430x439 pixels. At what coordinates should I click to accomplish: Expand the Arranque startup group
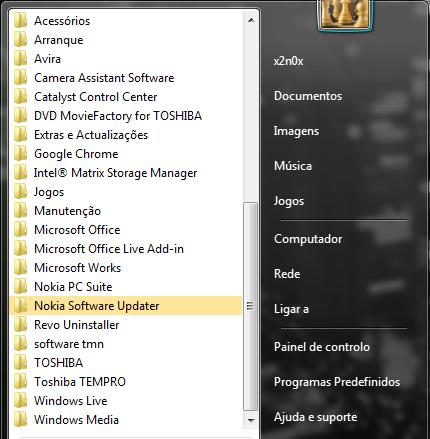[126, 40]
